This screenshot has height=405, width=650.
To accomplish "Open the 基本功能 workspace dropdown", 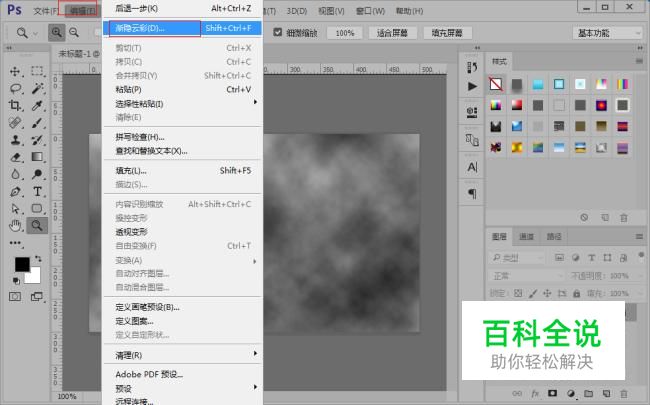I will [x=607, y=33].
